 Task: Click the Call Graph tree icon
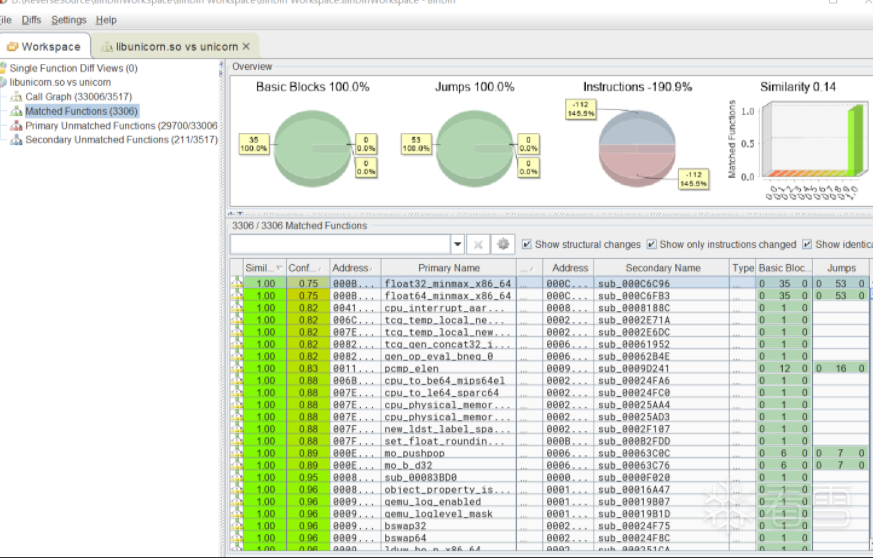pyautogui.click(x=16, y=97)
